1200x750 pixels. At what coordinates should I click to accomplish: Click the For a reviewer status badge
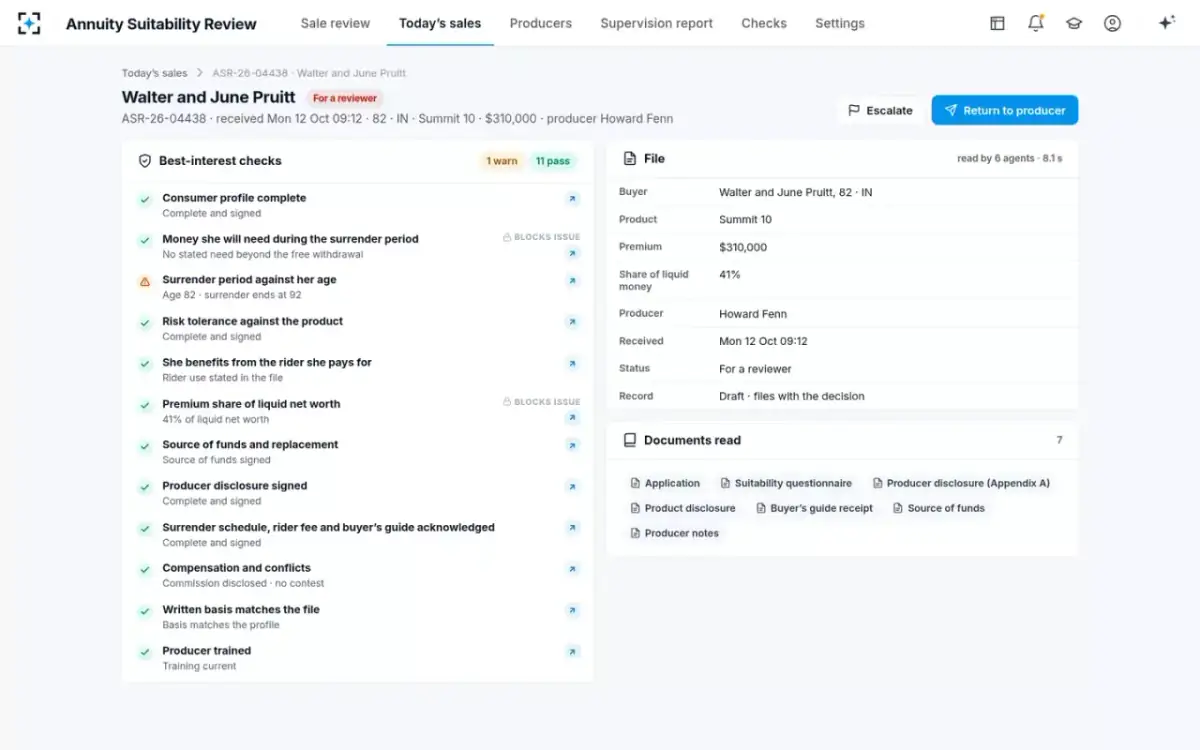(344, 99)
